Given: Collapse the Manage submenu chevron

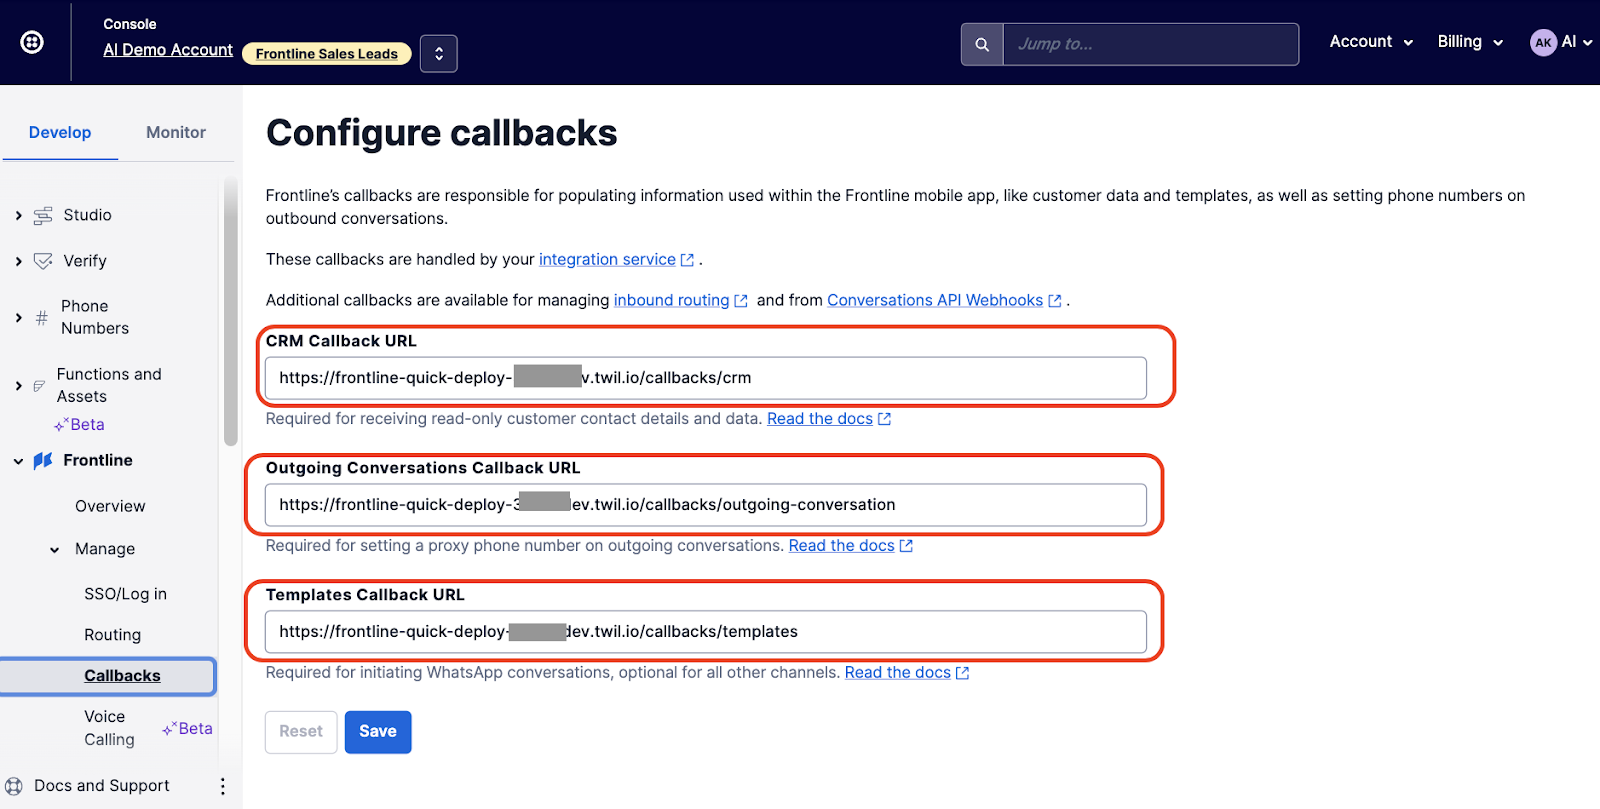Looking at the screenshot, I should tap(54, 549).
